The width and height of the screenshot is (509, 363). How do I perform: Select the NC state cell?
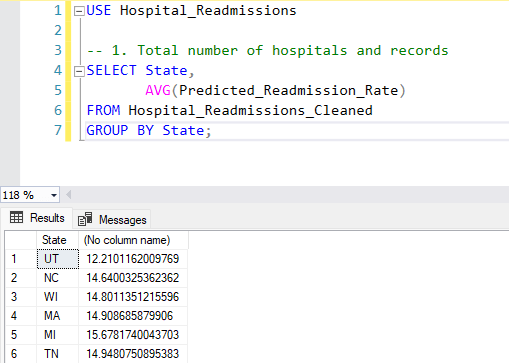click(x=58, y=278)
